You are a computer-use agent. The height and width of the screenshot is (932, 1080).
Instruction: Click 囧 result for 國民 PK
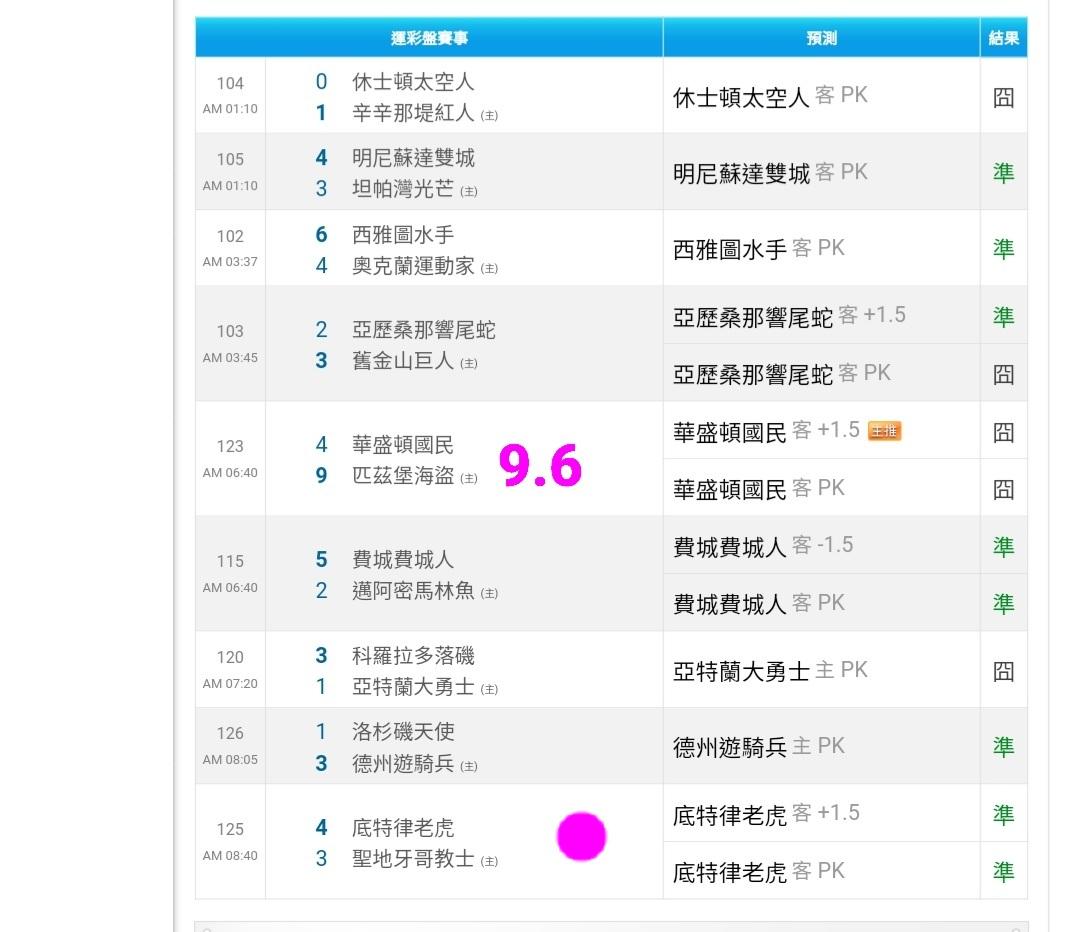[1004, 489]
